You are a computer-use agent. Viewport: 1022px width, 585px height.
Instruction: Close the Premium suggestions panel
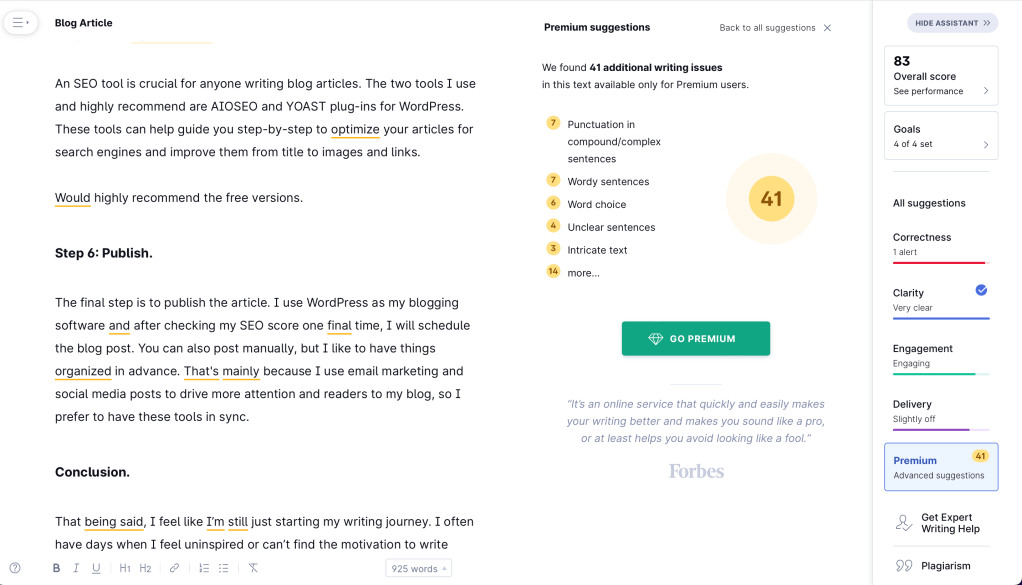click(826, 28)
